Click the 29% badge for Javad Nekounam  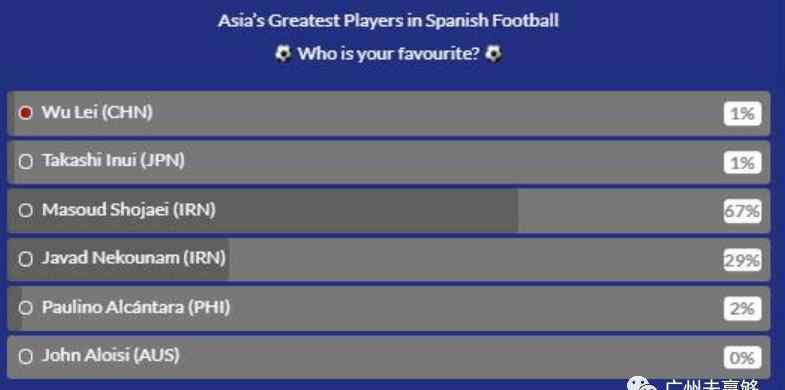point(742,260)
